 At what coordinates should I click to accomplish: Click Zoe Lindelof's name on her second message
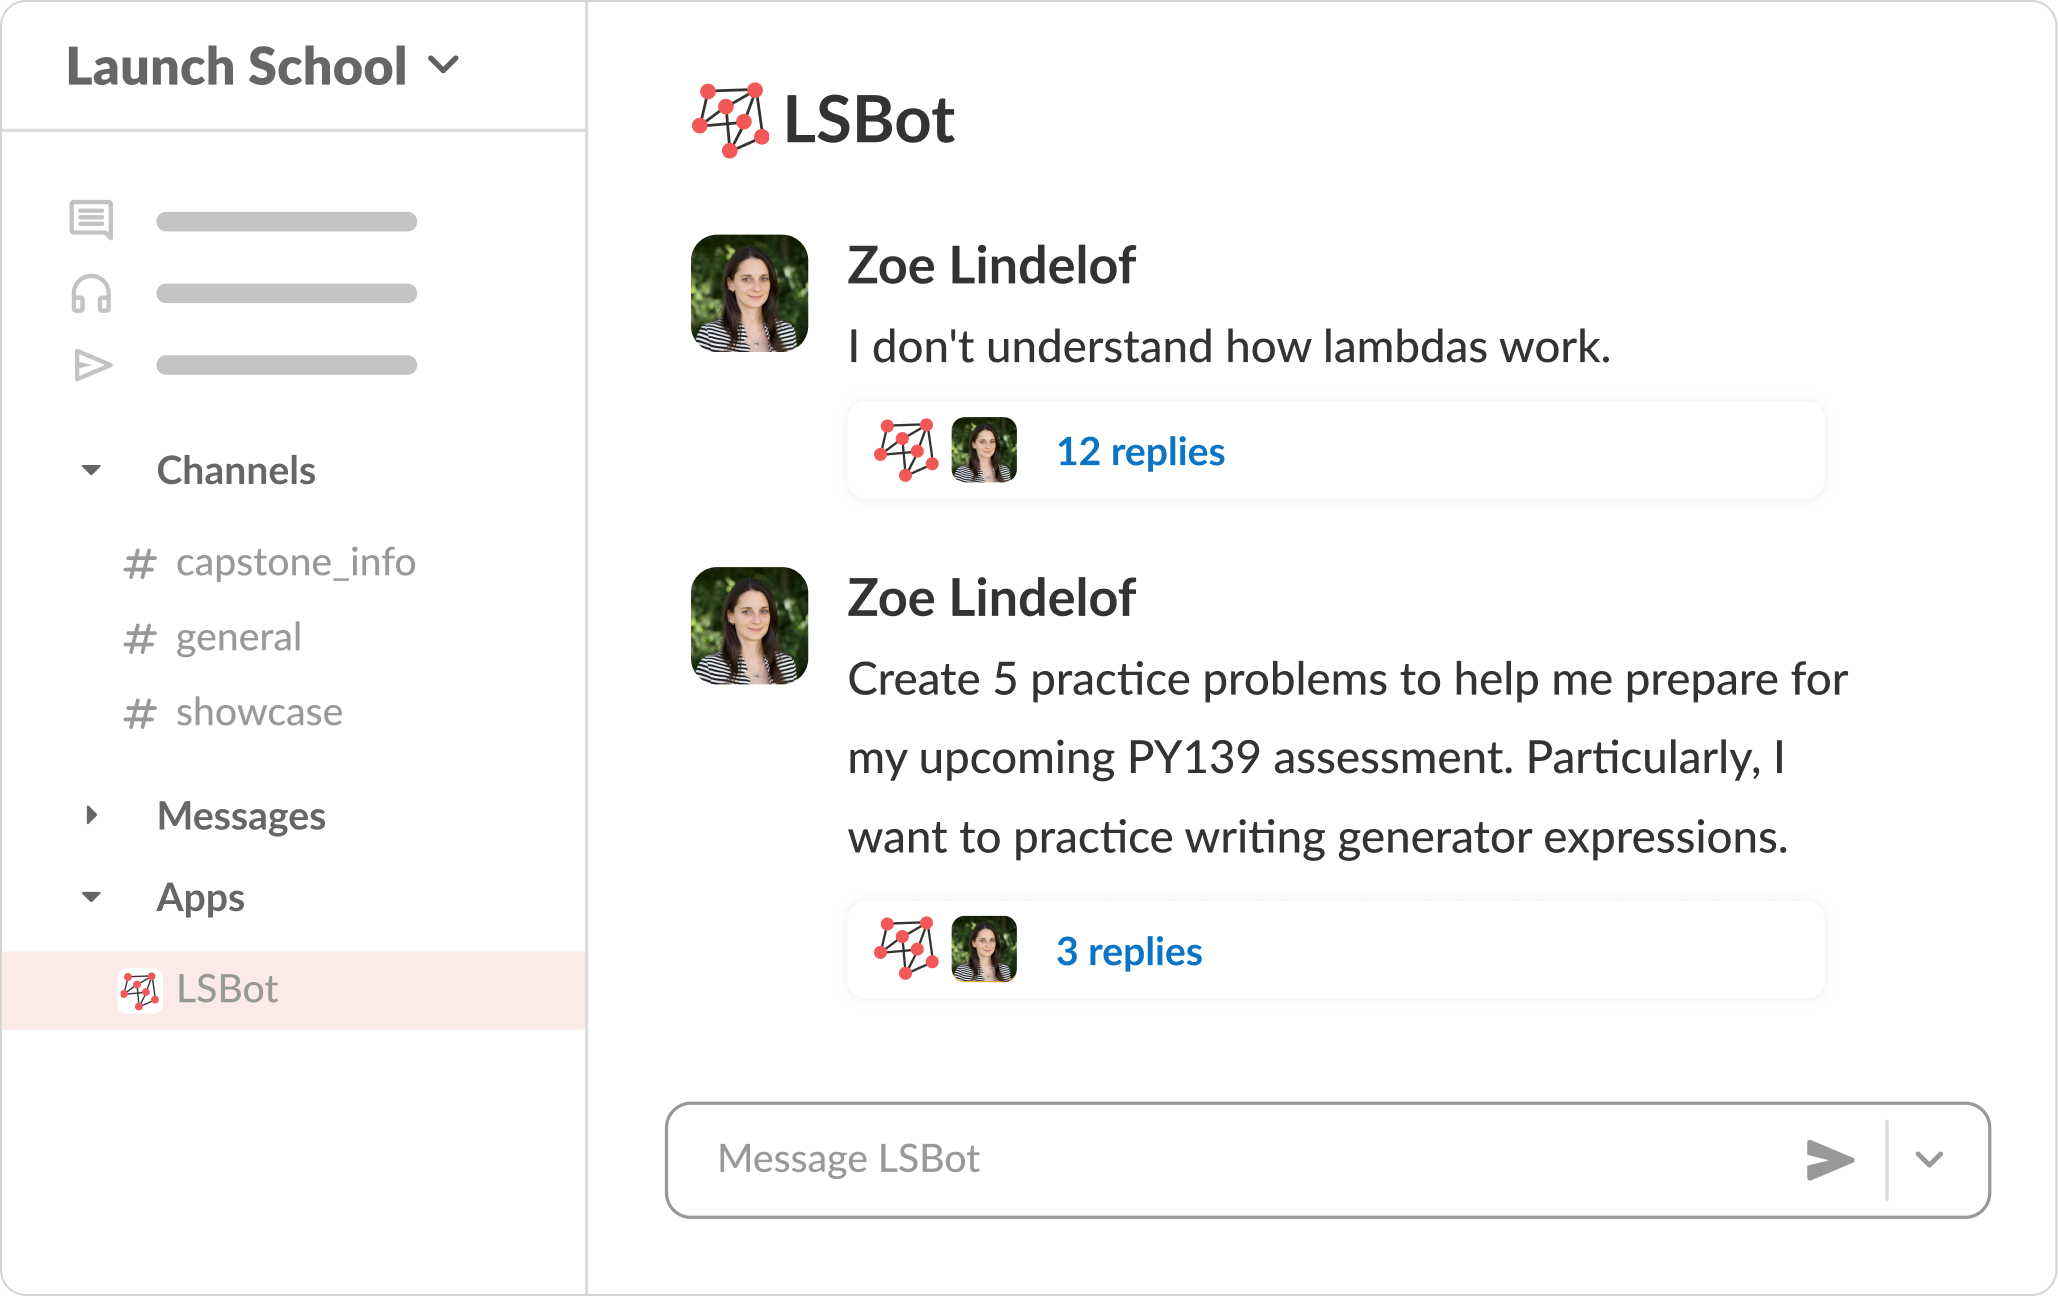click(x=991, y=597)
